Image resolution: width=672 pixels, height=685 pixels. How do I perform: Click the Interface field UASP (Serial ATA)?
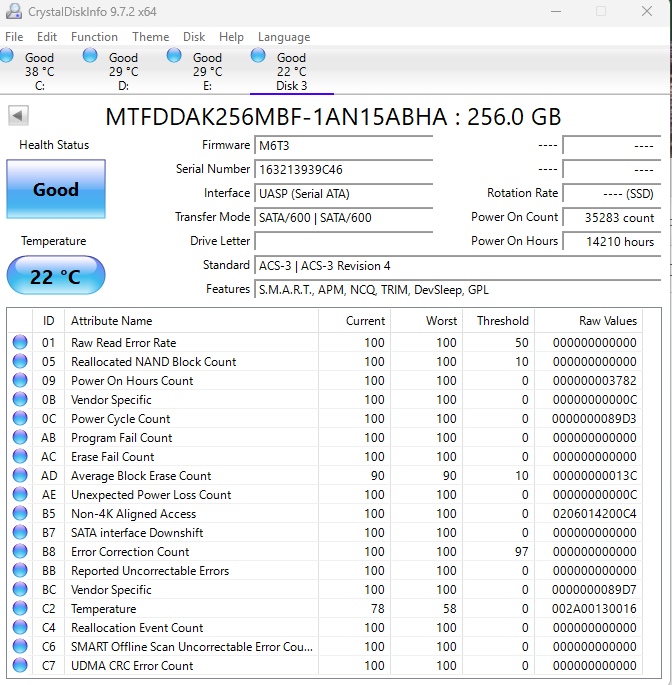343,194
